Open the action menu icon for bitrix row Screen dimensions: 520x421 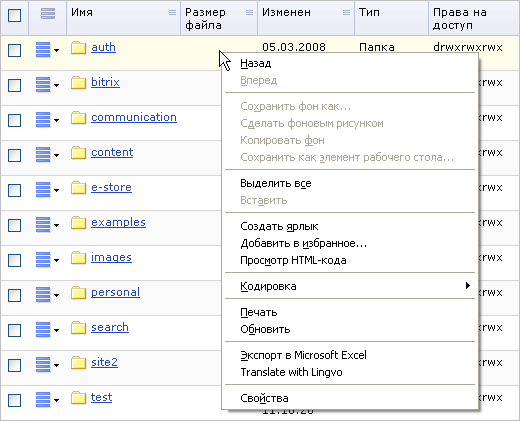(x=47, y=85)
